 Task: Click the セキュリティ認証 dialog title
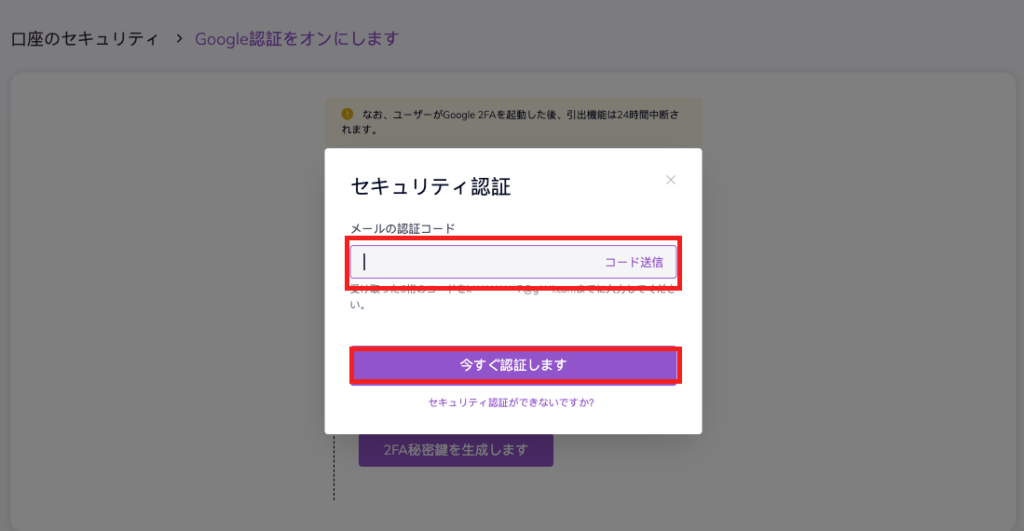(430, 187)
